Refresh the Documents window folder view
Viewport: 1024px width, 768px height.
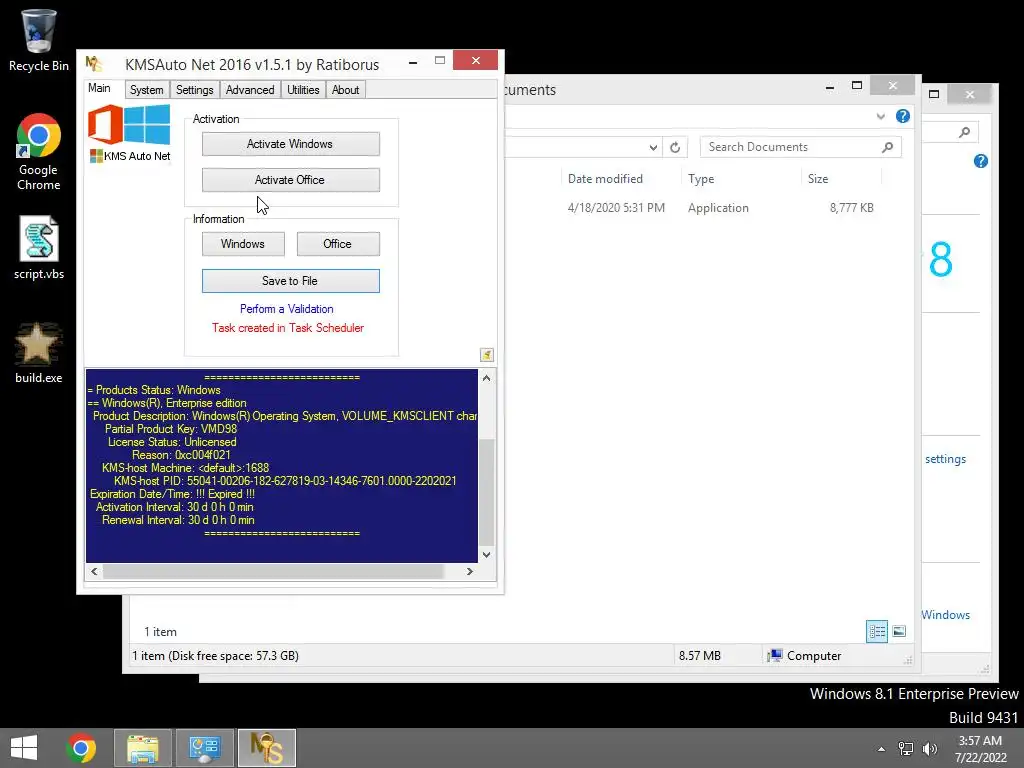tap(675, 148)
